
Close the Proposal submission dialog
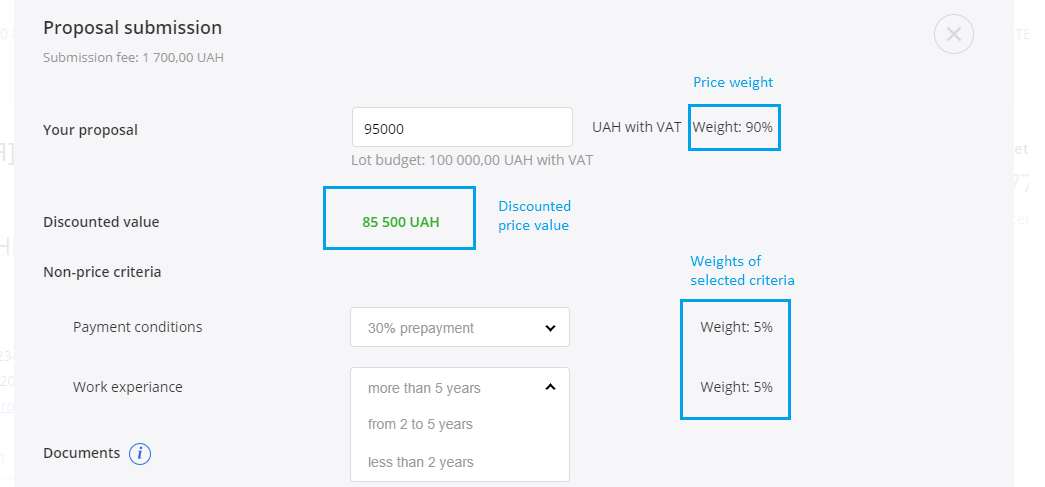954,34
